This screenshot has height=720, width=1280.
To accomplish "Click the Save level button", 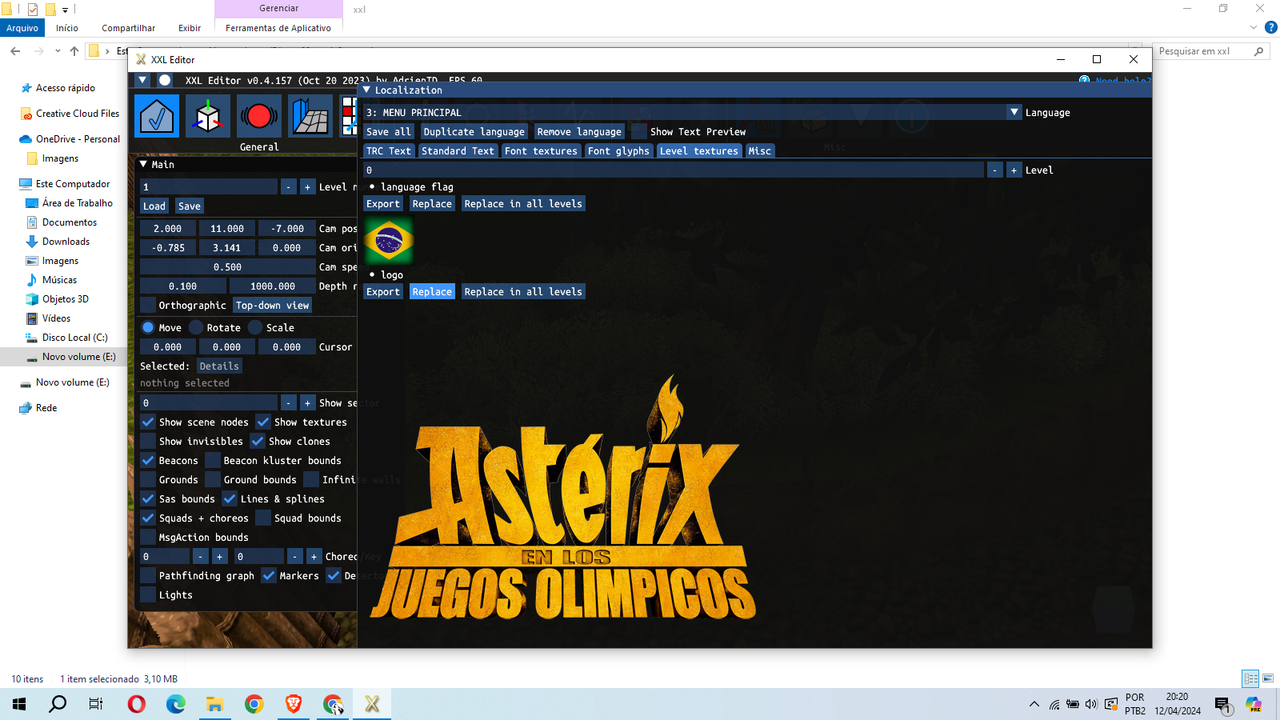I will pos(189,206).
